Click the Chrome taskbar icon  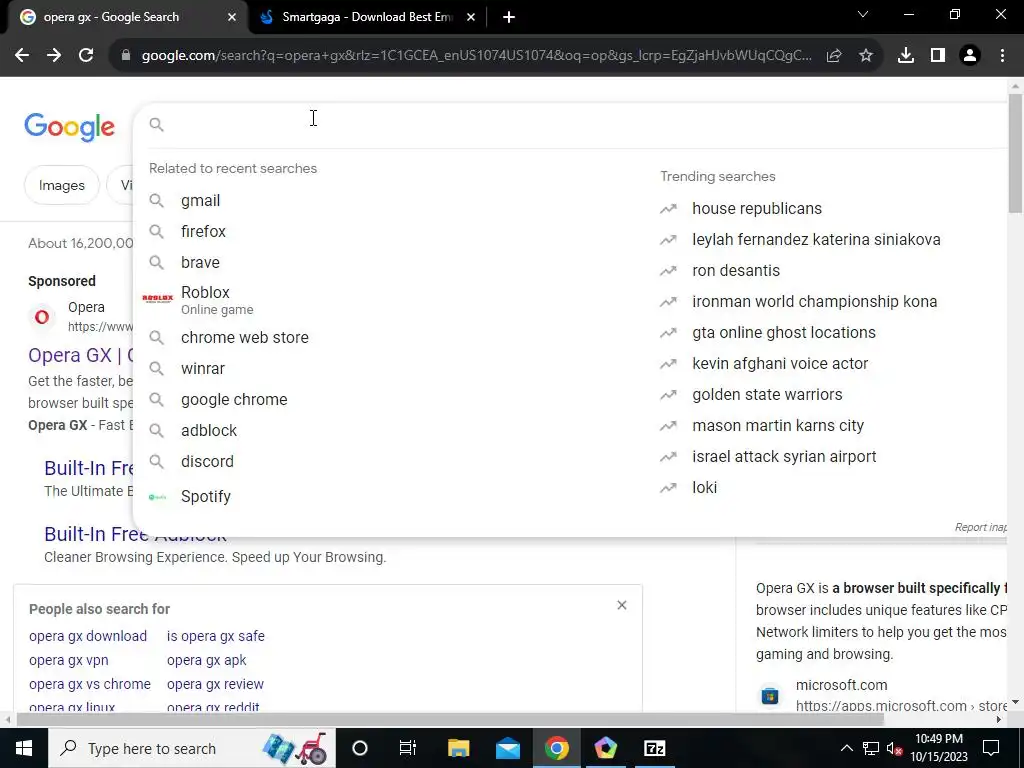556,748
